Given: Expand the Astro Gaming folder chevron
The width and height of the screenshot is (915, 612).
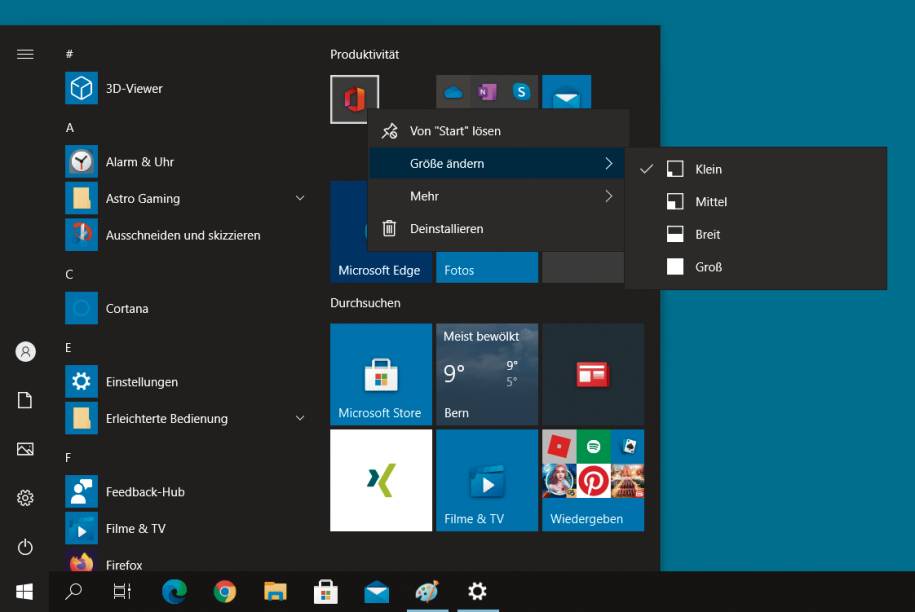Looking at the screenshot, I should (300, 198).
